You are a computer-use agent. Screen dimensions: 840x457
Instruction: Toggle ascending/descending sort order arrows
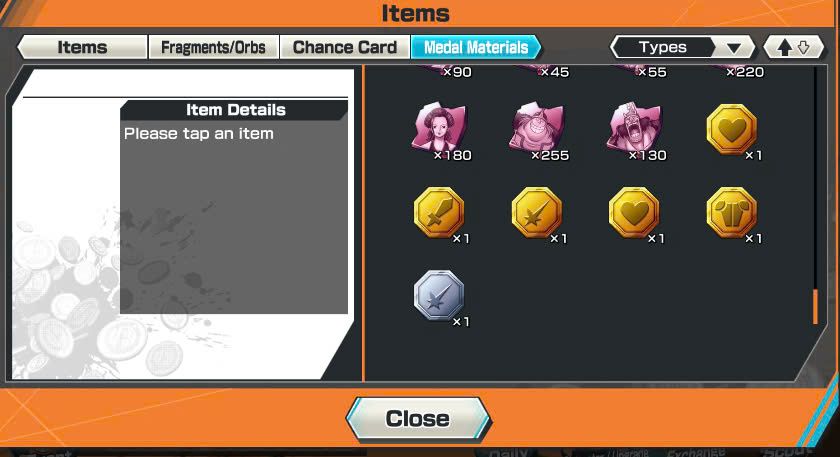coord(793,47)
